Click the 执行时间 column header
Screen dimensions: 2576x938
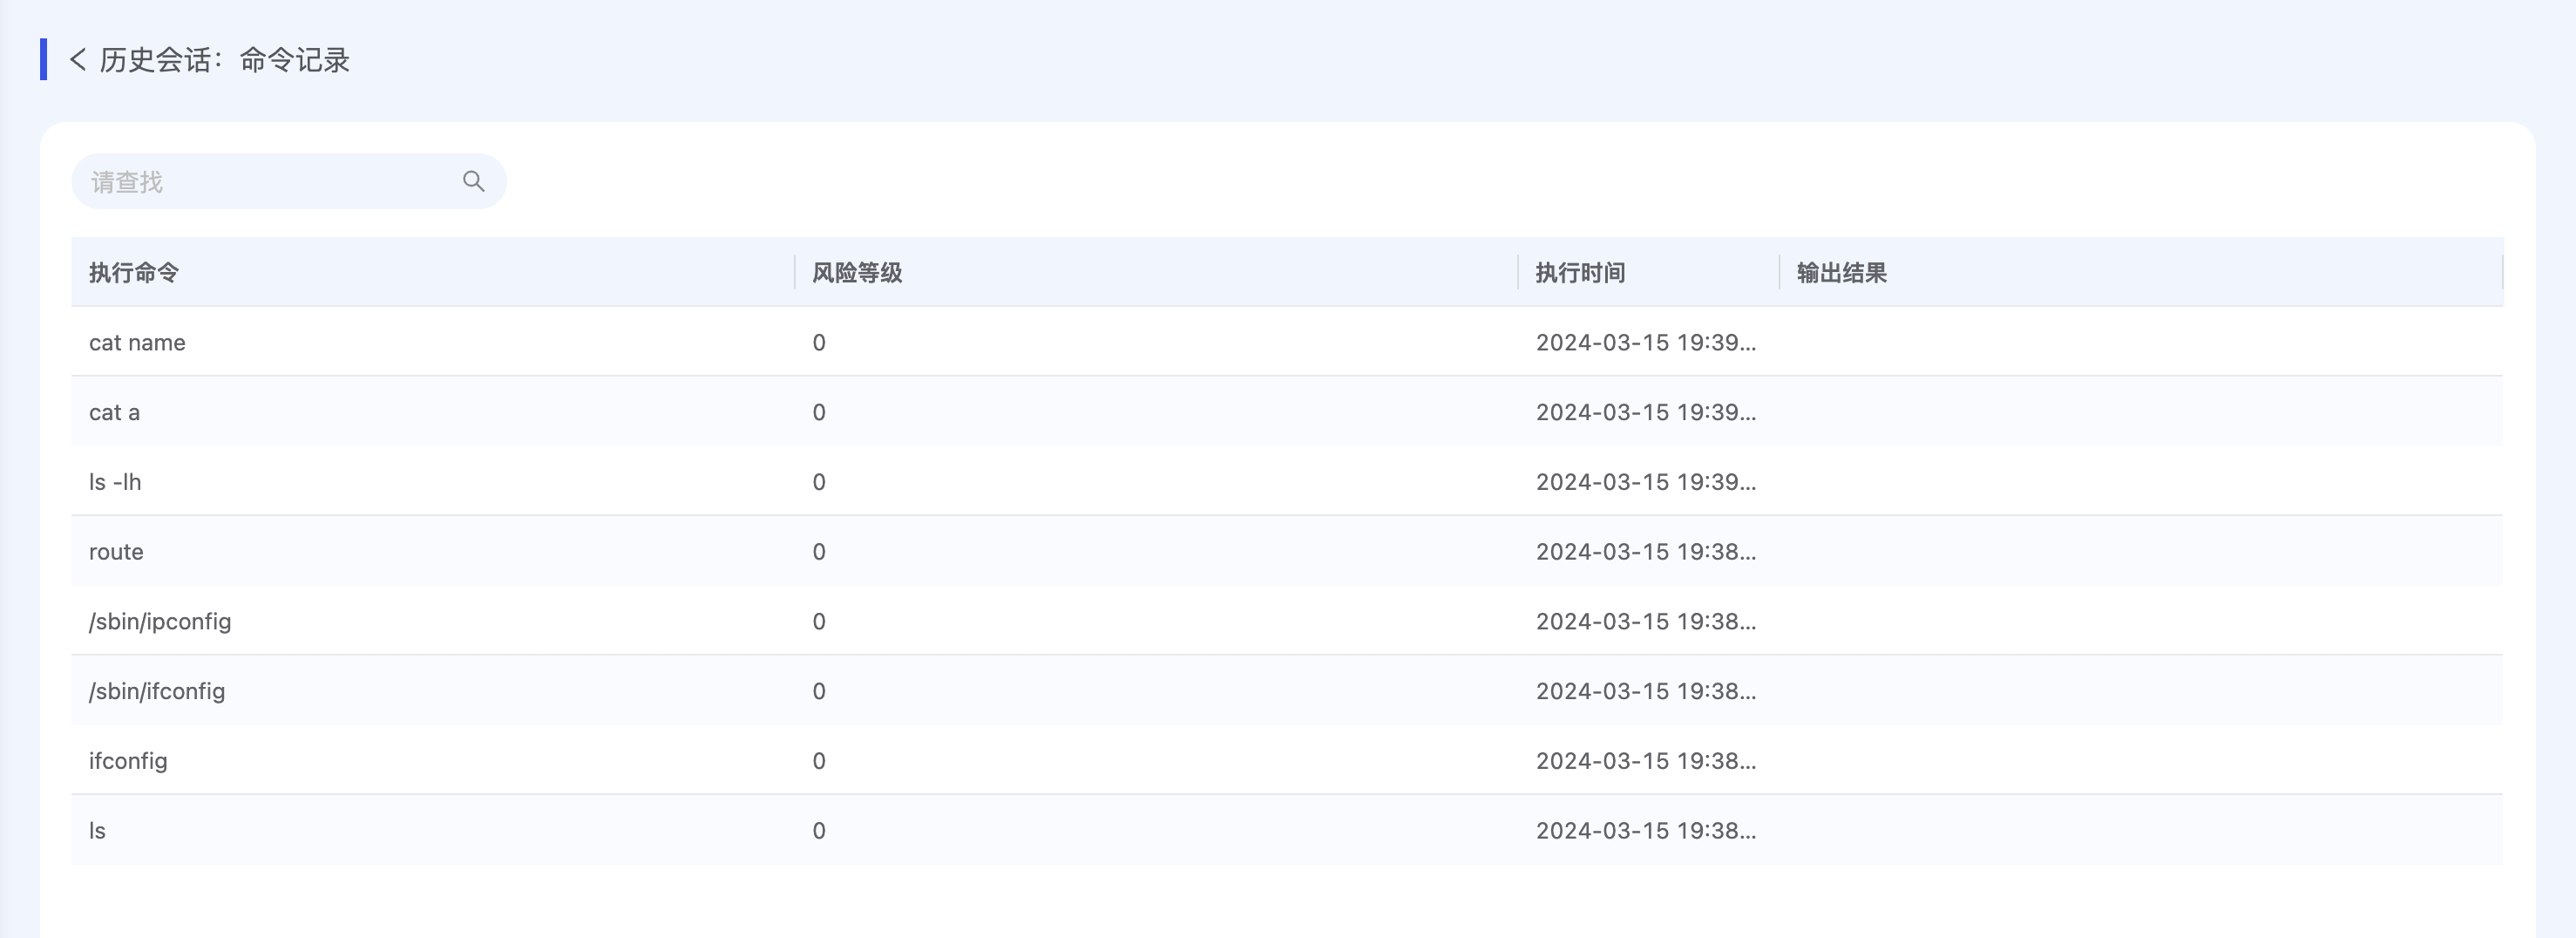[x=1580, y=273]
